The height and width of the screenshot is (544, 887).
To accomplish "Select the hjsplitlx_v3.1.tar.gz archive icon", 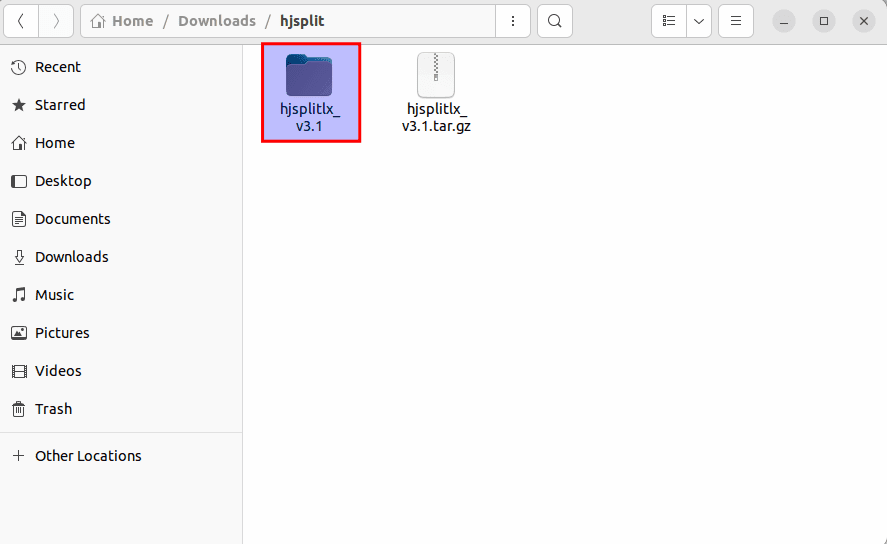I will [x=436, y=75].
